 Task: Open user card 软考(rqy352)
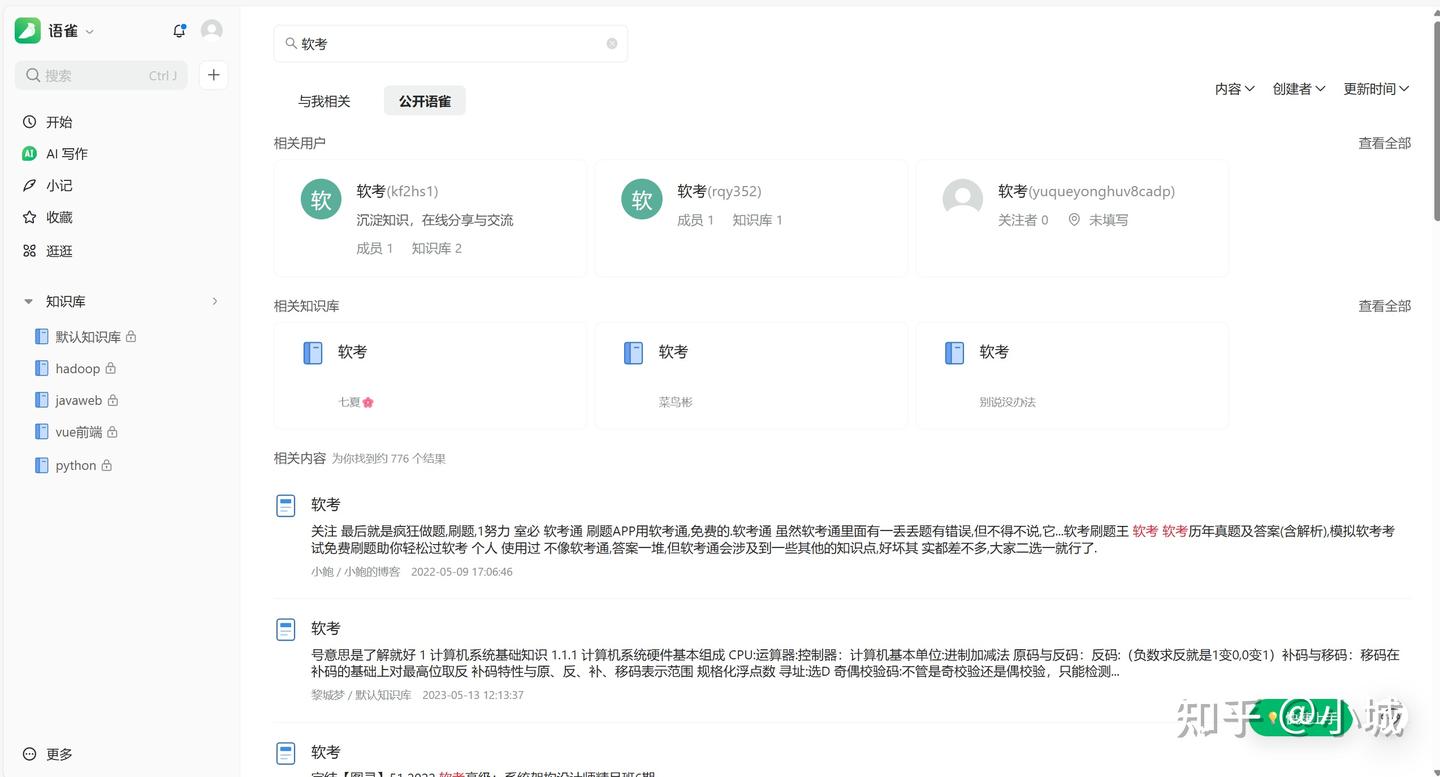point(751,218)
